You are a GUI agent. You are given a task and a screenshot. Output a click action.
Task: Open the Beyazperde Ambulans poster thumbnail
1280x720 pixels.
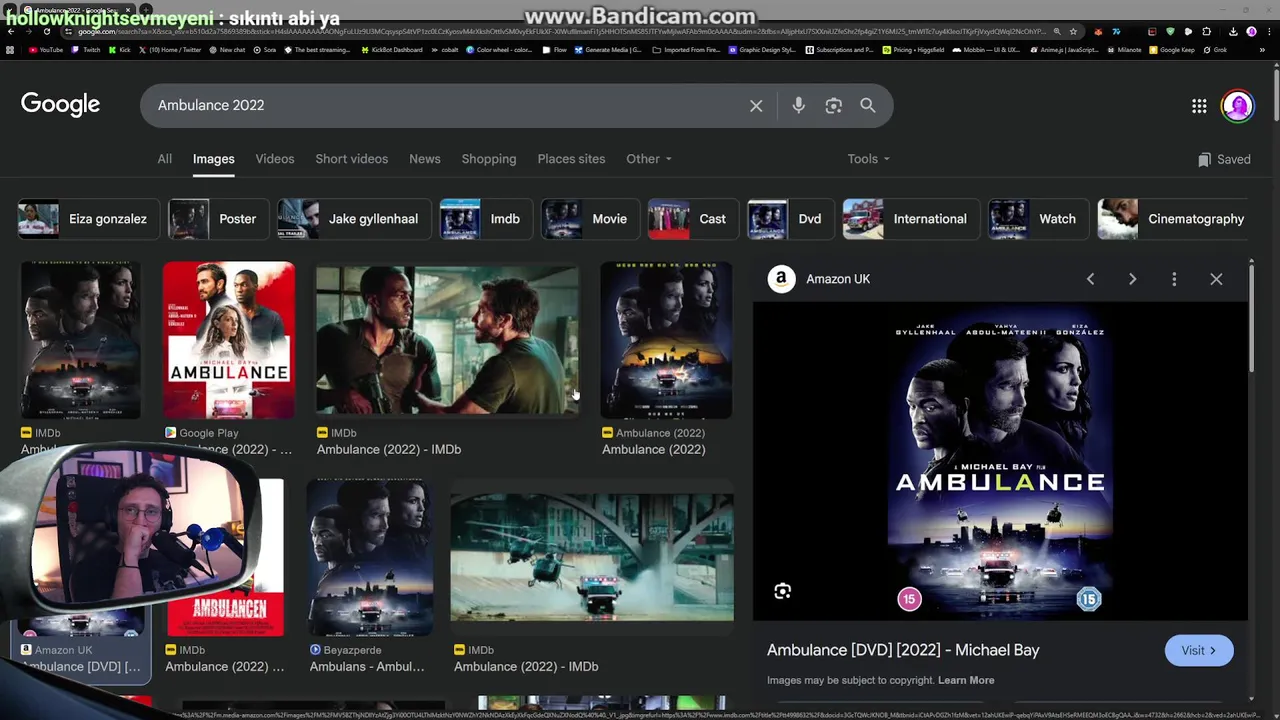(371, 557)
